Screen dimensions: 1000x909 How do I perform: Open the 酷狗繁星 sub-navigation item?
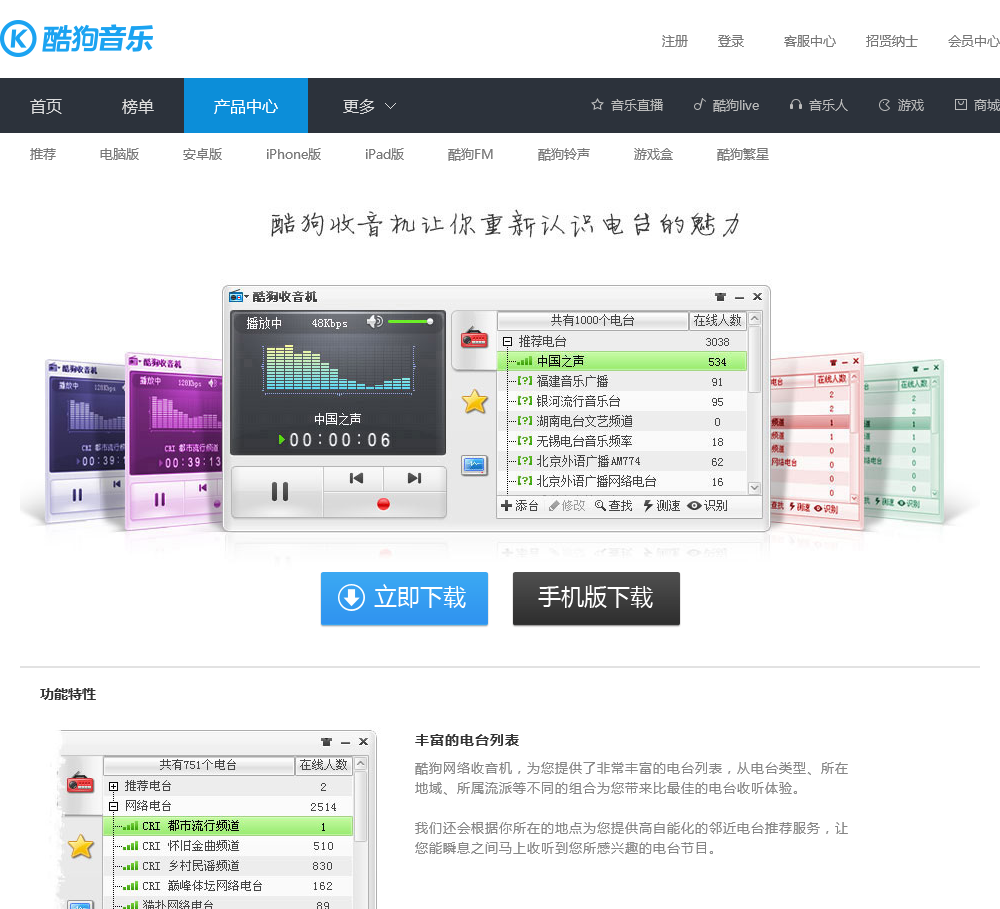click(743, 154)
